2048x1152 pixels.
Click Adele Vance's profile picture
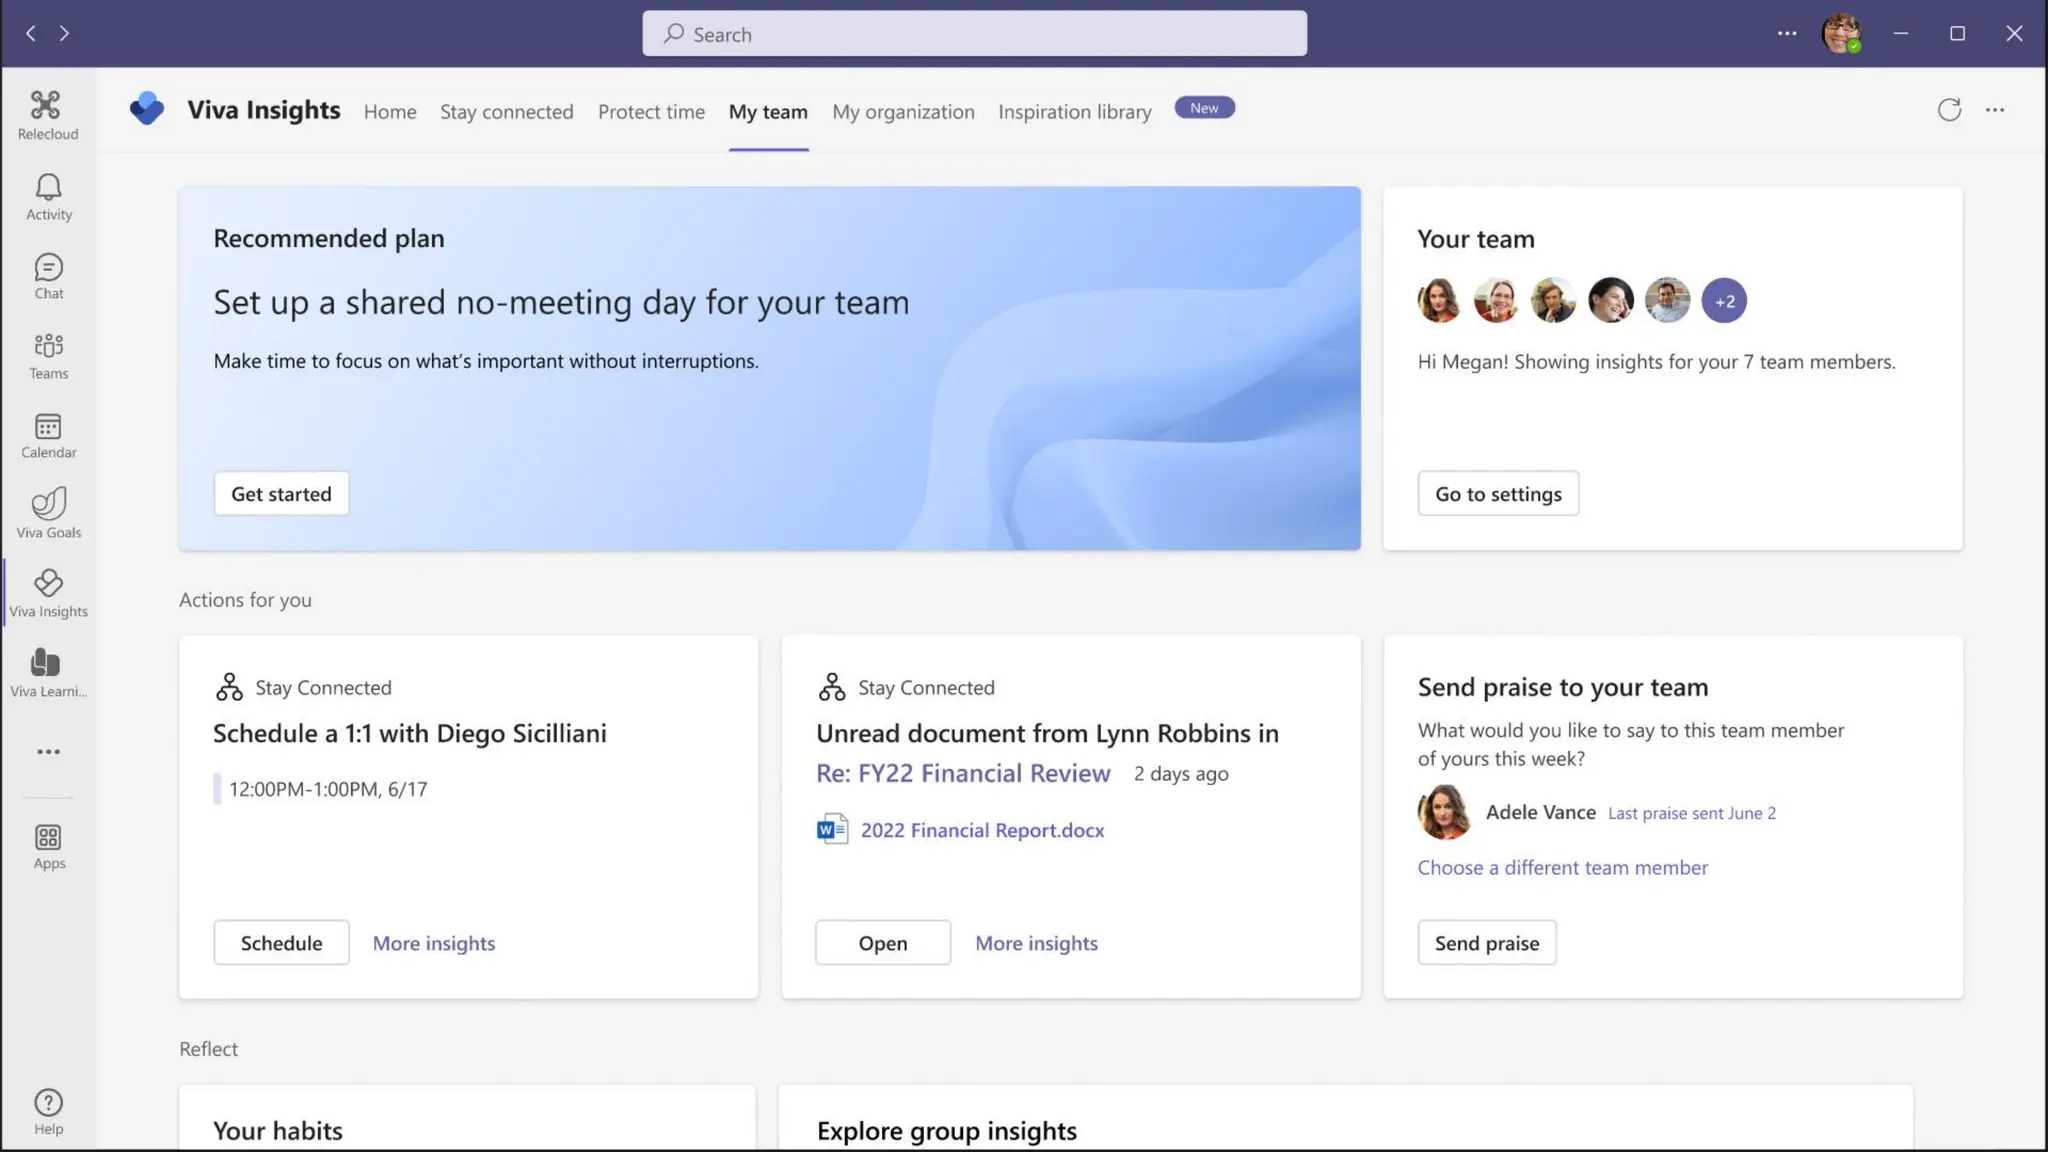pos(1443,812)
